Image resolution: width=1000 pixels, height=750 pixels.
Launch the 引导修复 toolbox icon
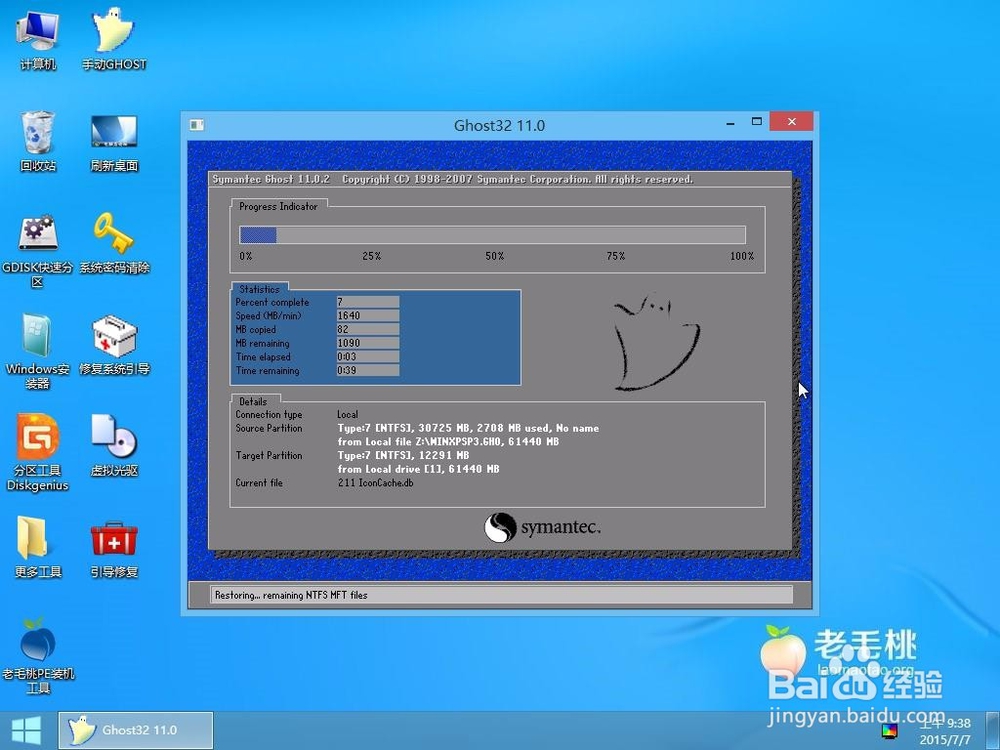114,549
